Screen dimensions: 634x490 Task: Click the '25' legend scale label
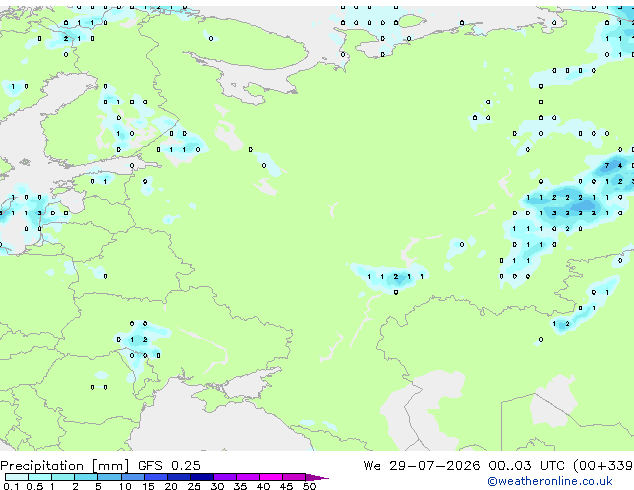[x=194, y=486]
